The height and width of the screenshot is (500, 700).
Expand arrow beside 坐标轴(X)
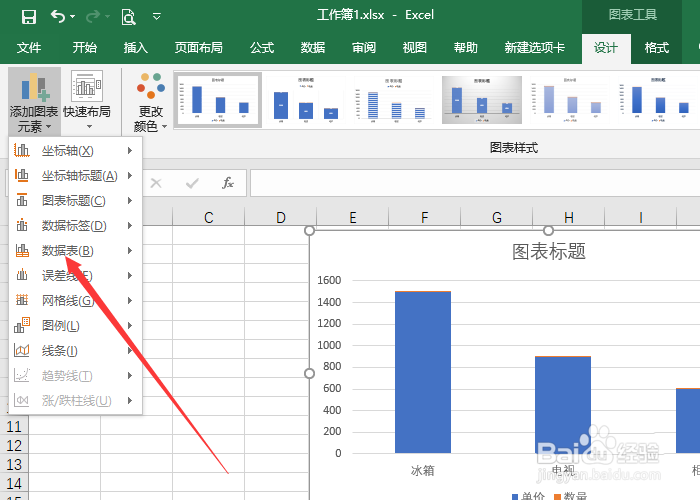point(130,151)
